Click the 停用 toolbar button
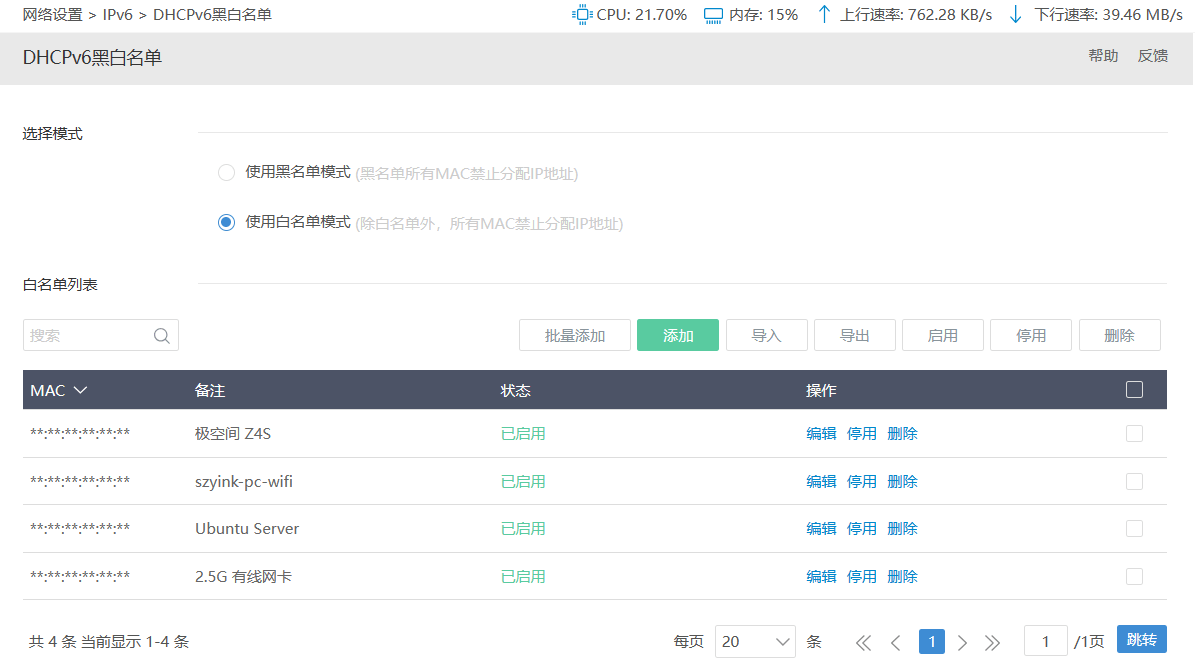The height and width of the screenshot is (666, 1195). (x=1030, y=335)
